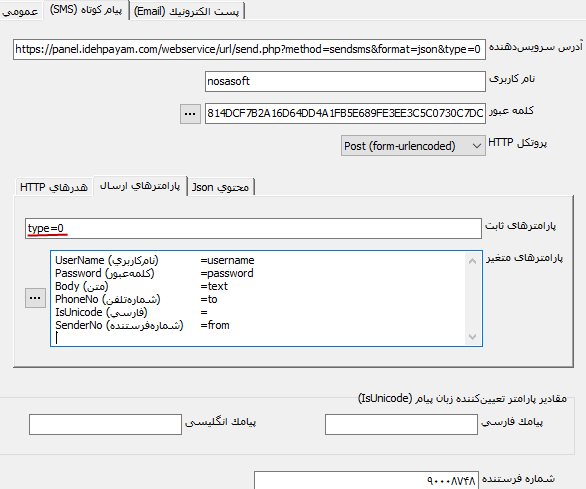Click the service provider URL address field
This screenshot has width=586, height=489.
pos(249,49)
